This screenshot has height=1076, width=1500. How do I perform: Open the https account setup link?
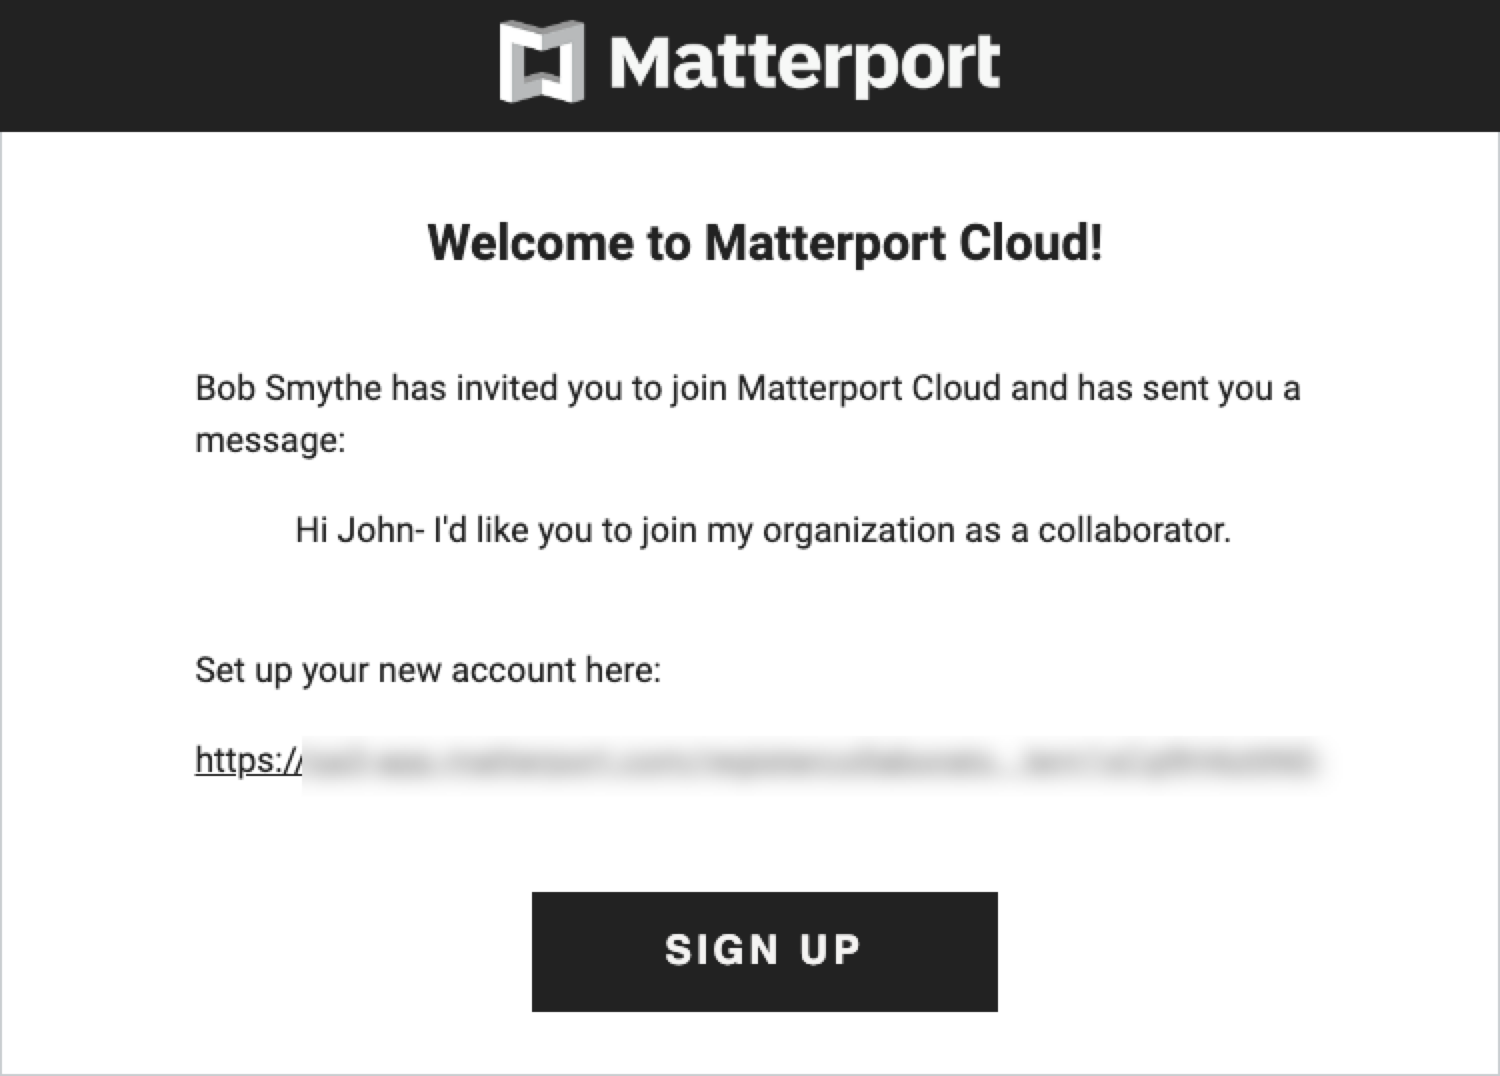[x=248, y=761]
